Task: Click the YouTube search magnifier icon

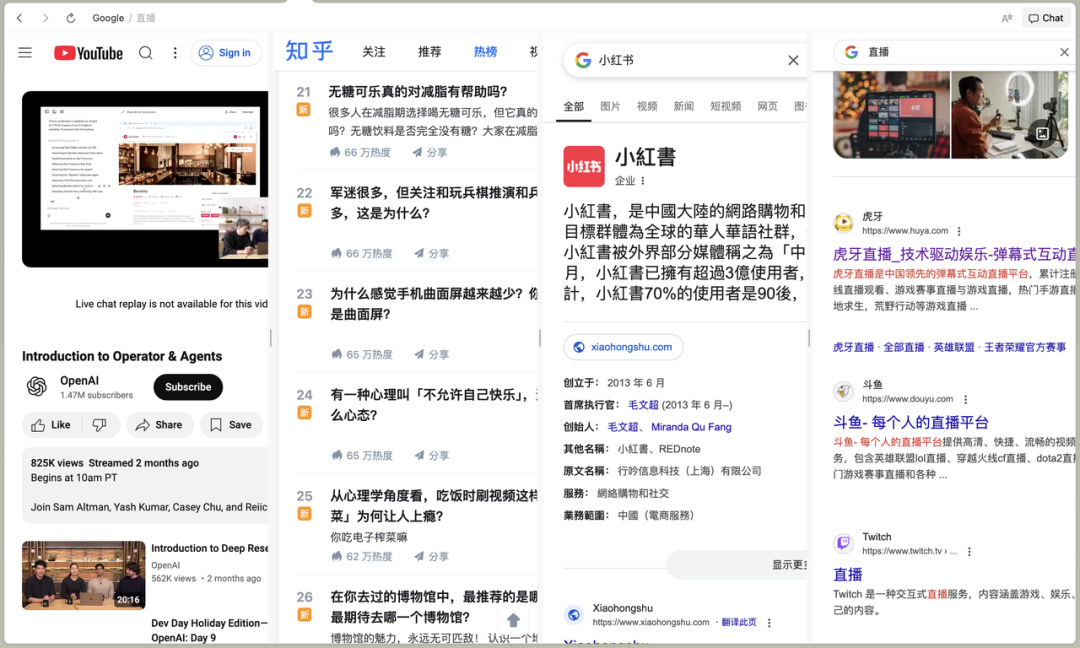Action: (x=147, y=53)
